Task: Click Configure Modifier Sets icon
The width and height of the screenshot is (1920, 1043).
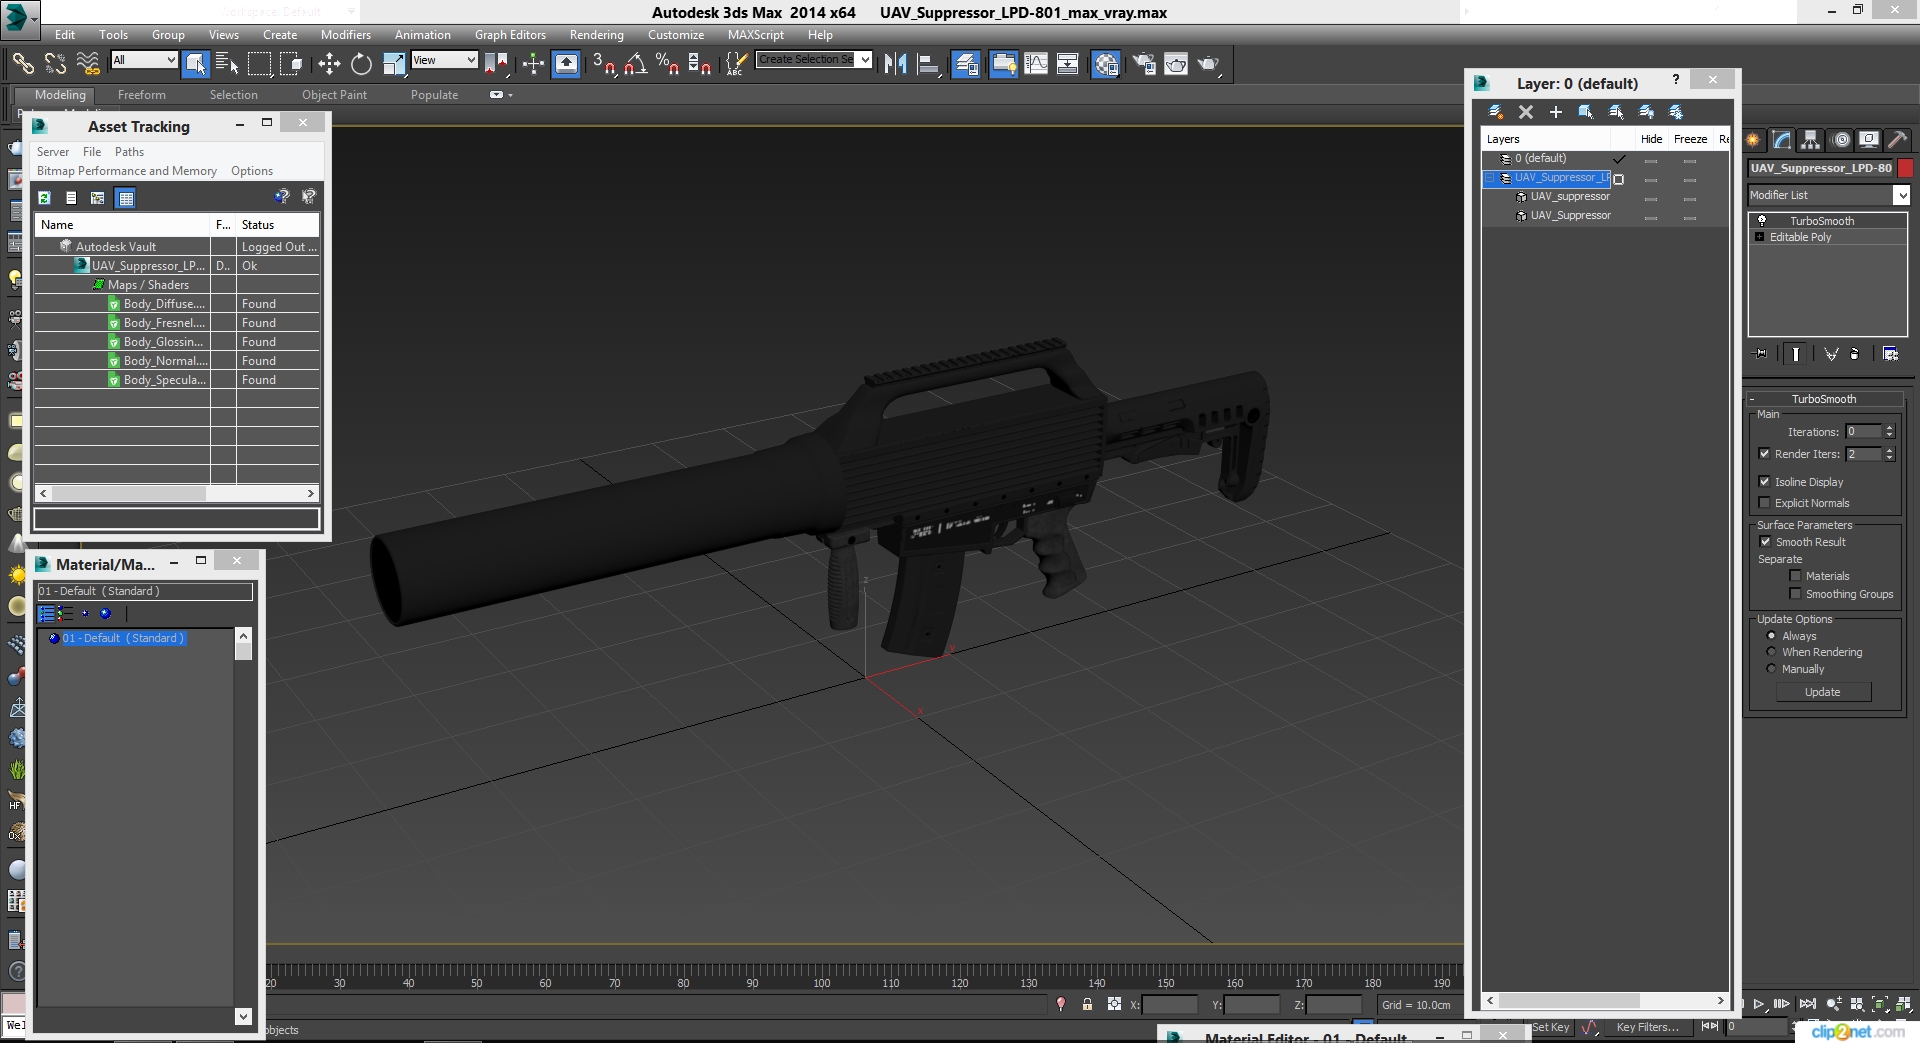Action: tap(1890, 354)
